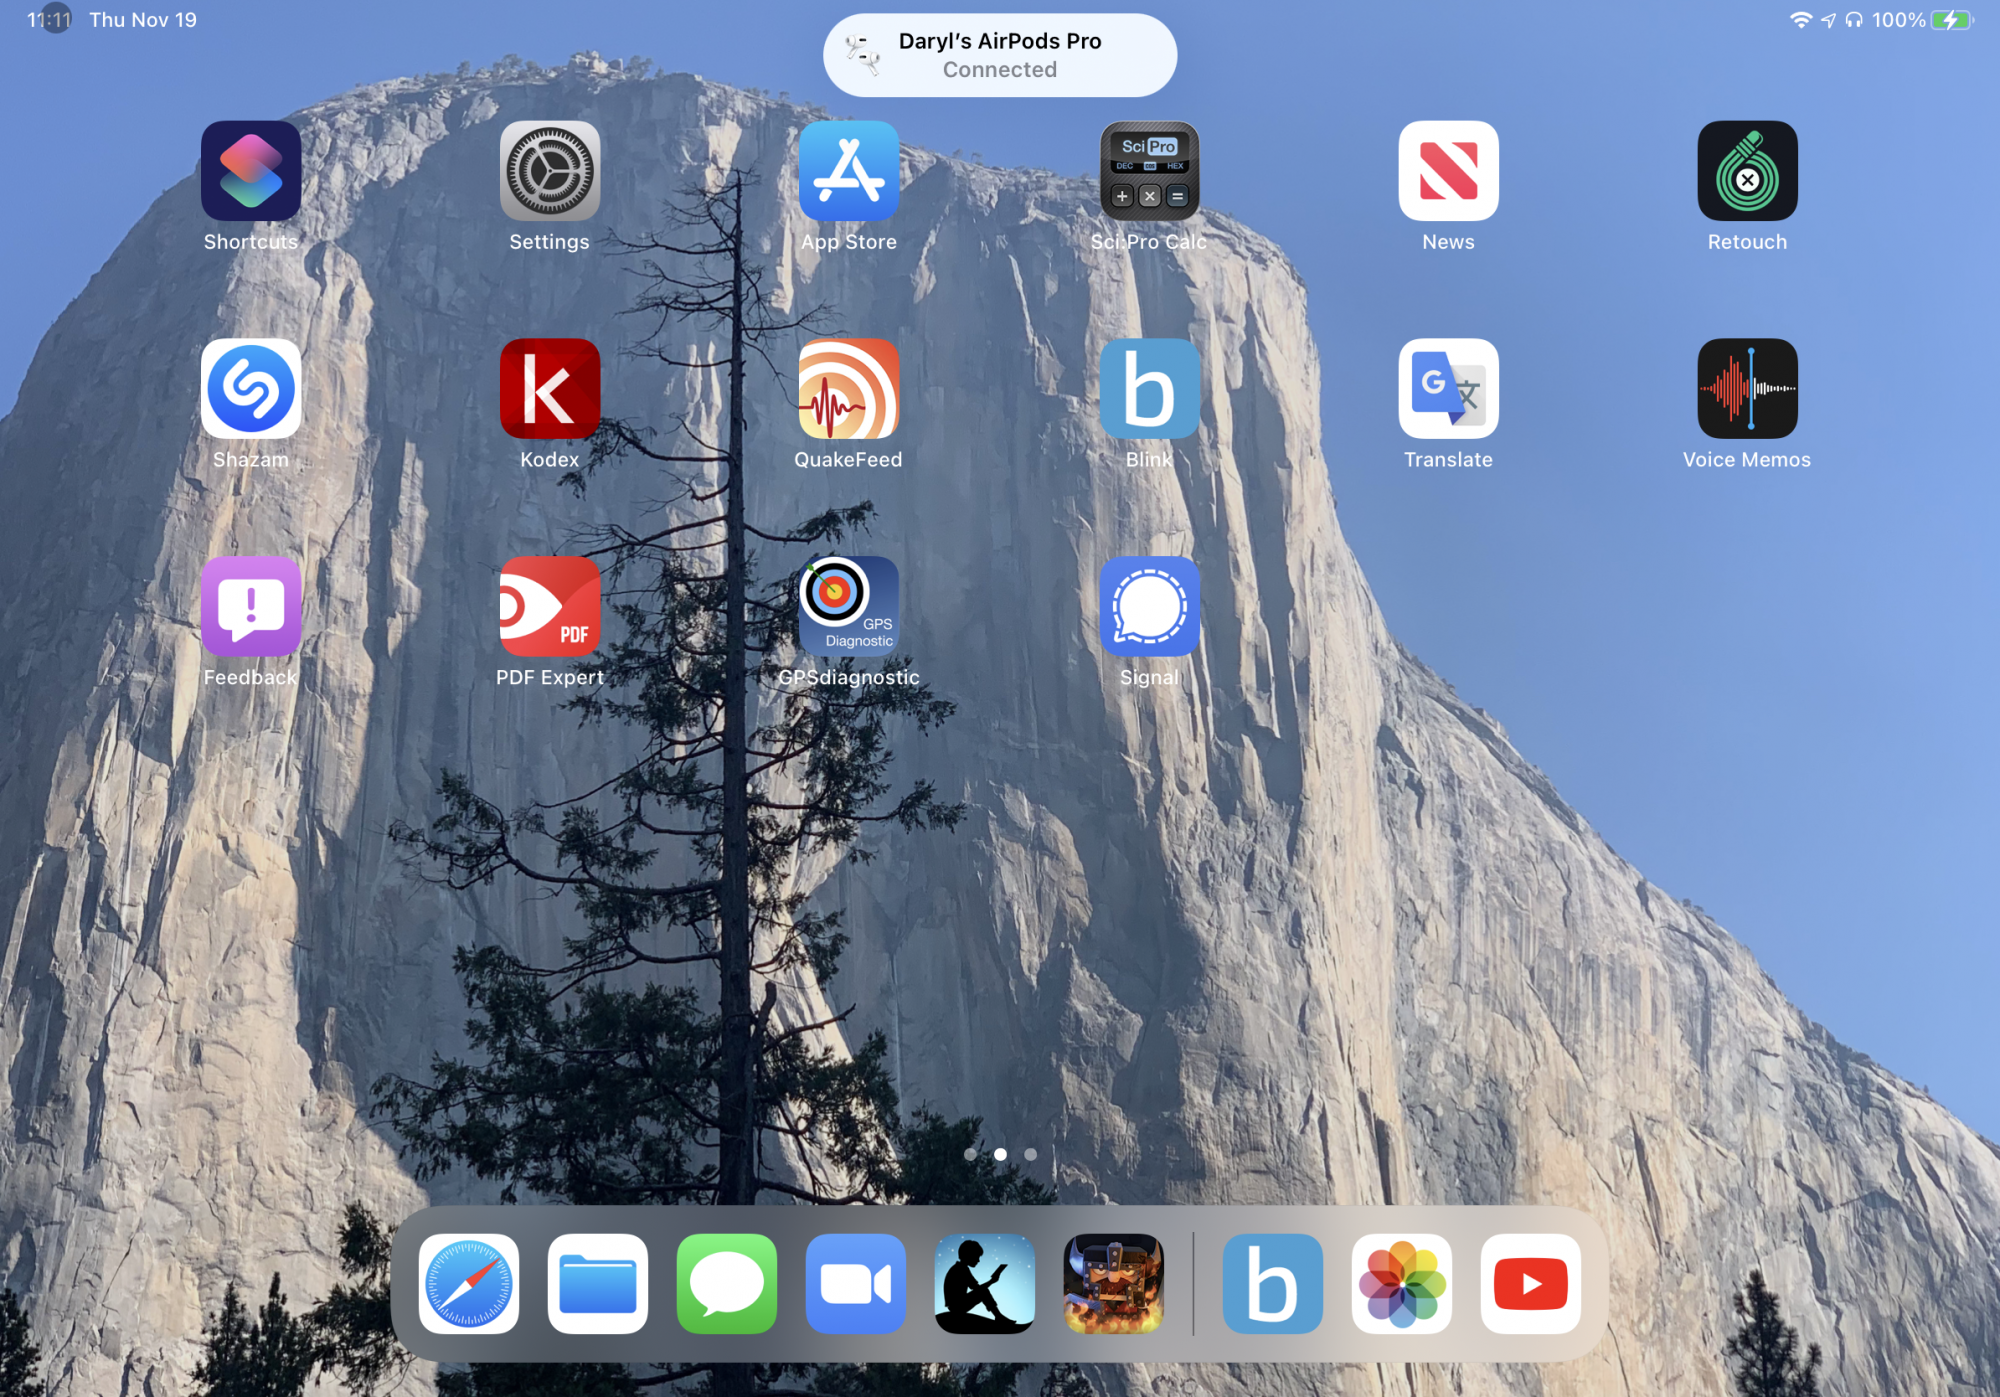Open the Shortcuts app

coord(250,171)
